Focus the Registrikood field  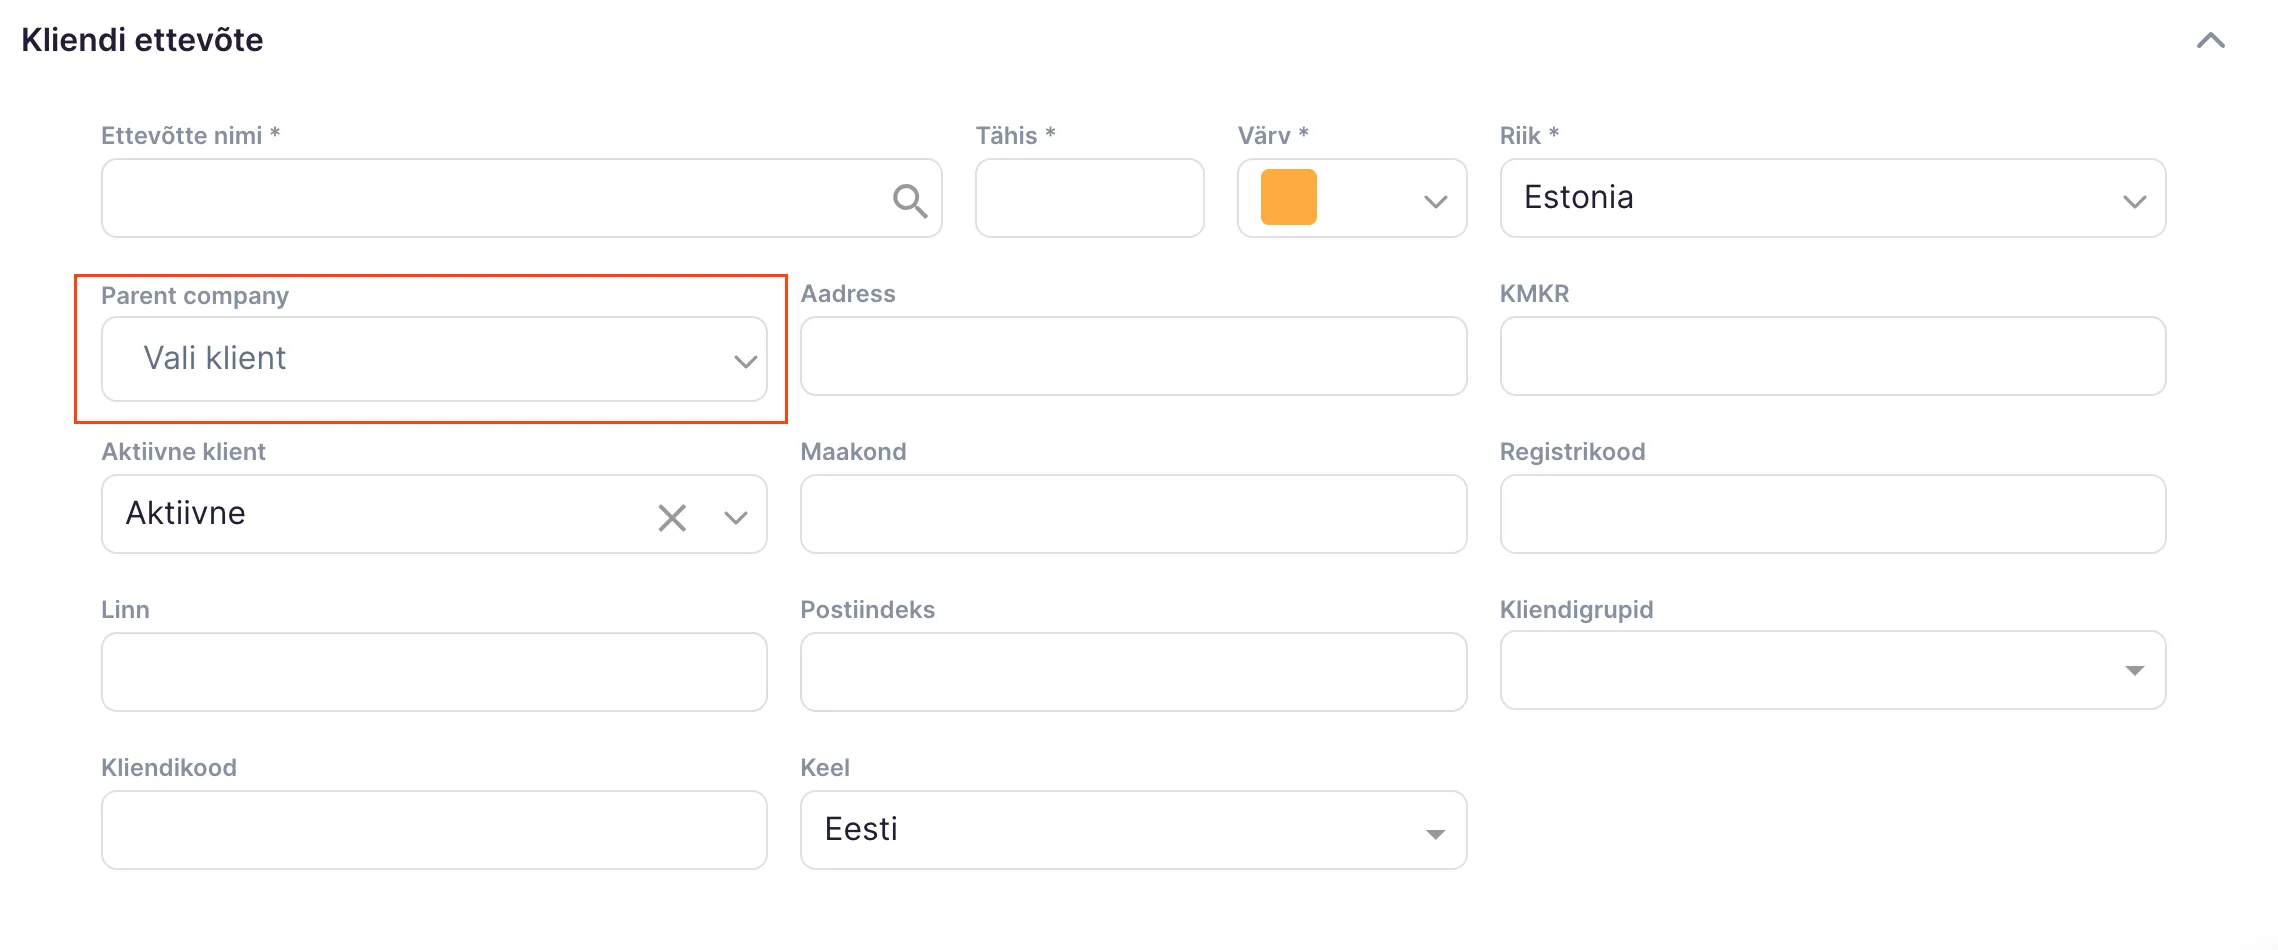(1832, 514)
